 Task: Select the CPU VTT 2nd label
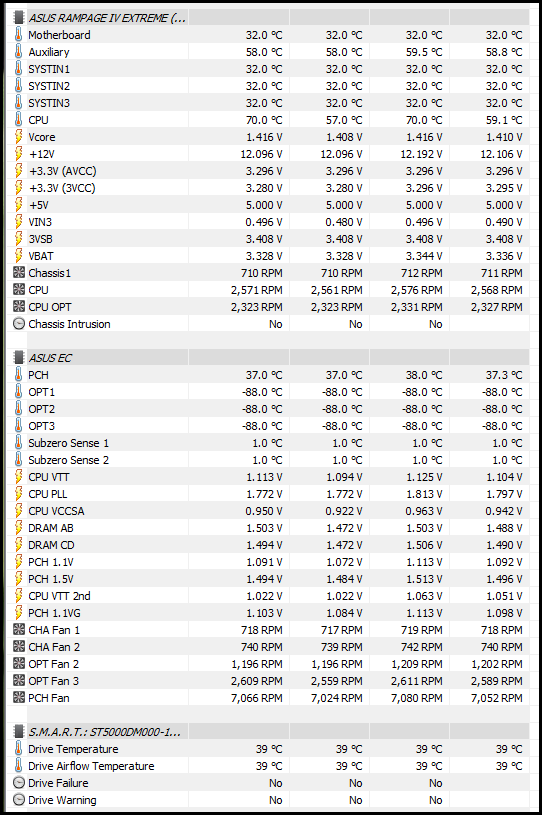coord(59,596)
